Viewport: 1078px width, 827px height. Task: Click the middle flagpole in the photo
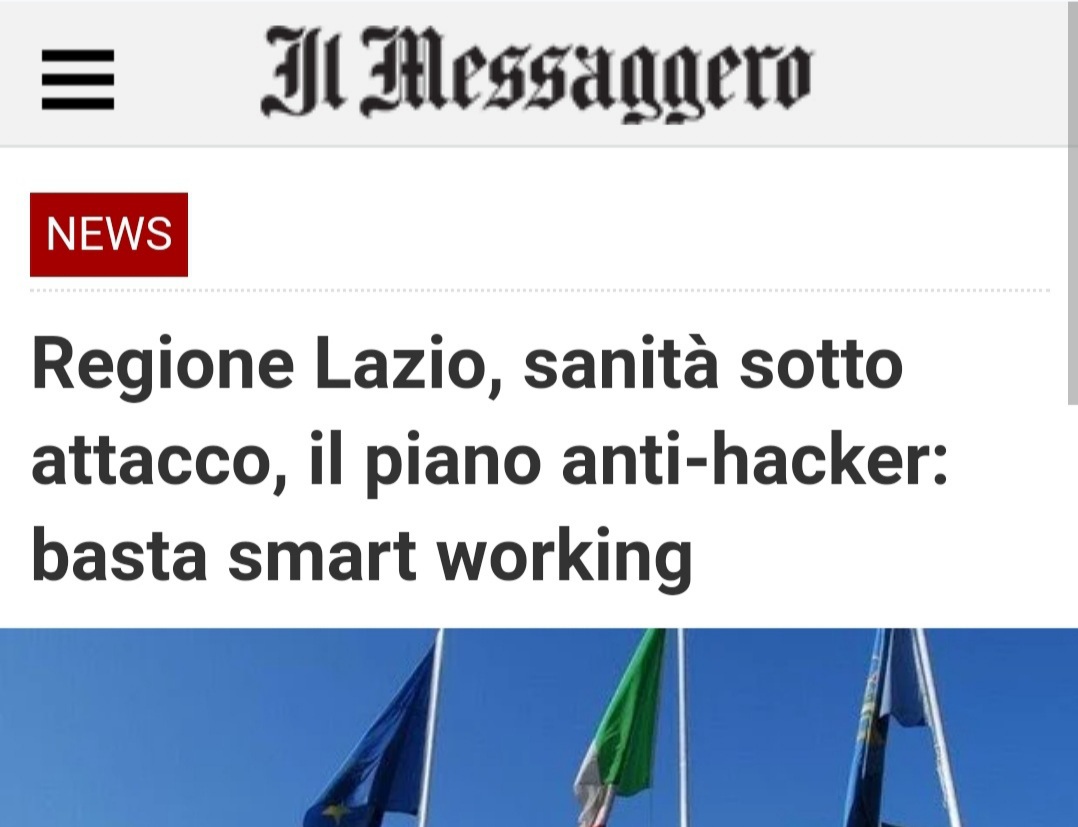point(681,727)
